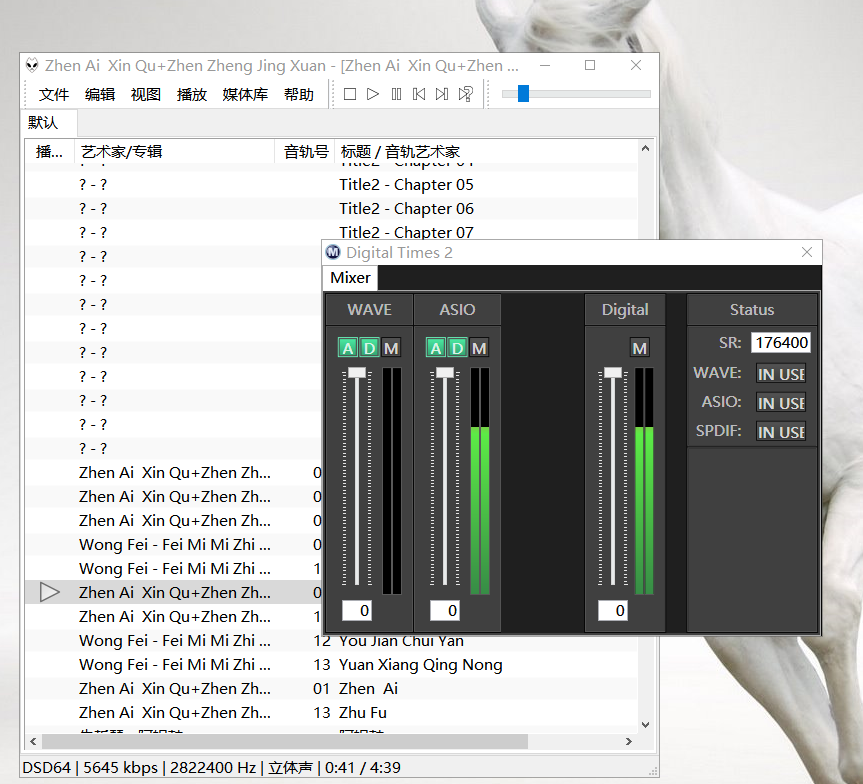
Task: Skip to the next track
Action: click(442, 94)
